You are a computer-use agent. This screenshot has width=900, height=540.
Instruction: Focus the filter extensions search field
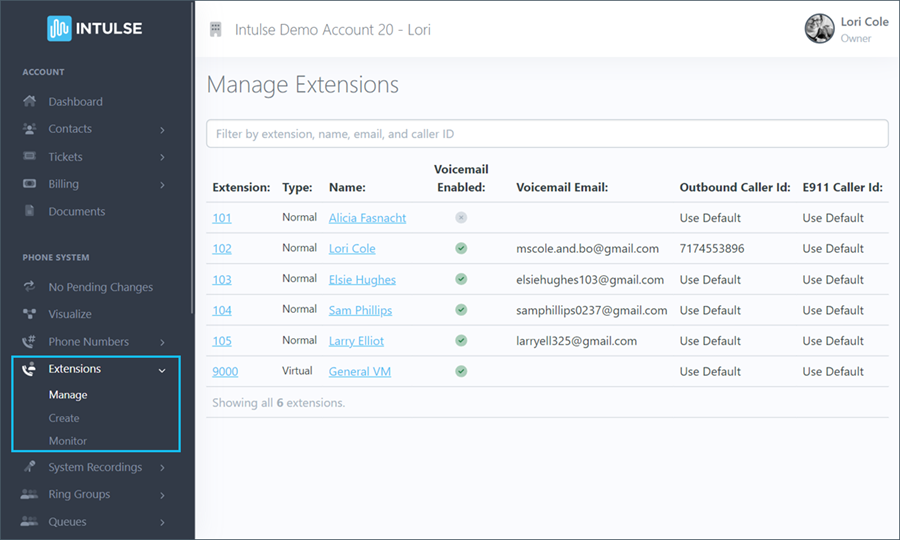point(547,134)
